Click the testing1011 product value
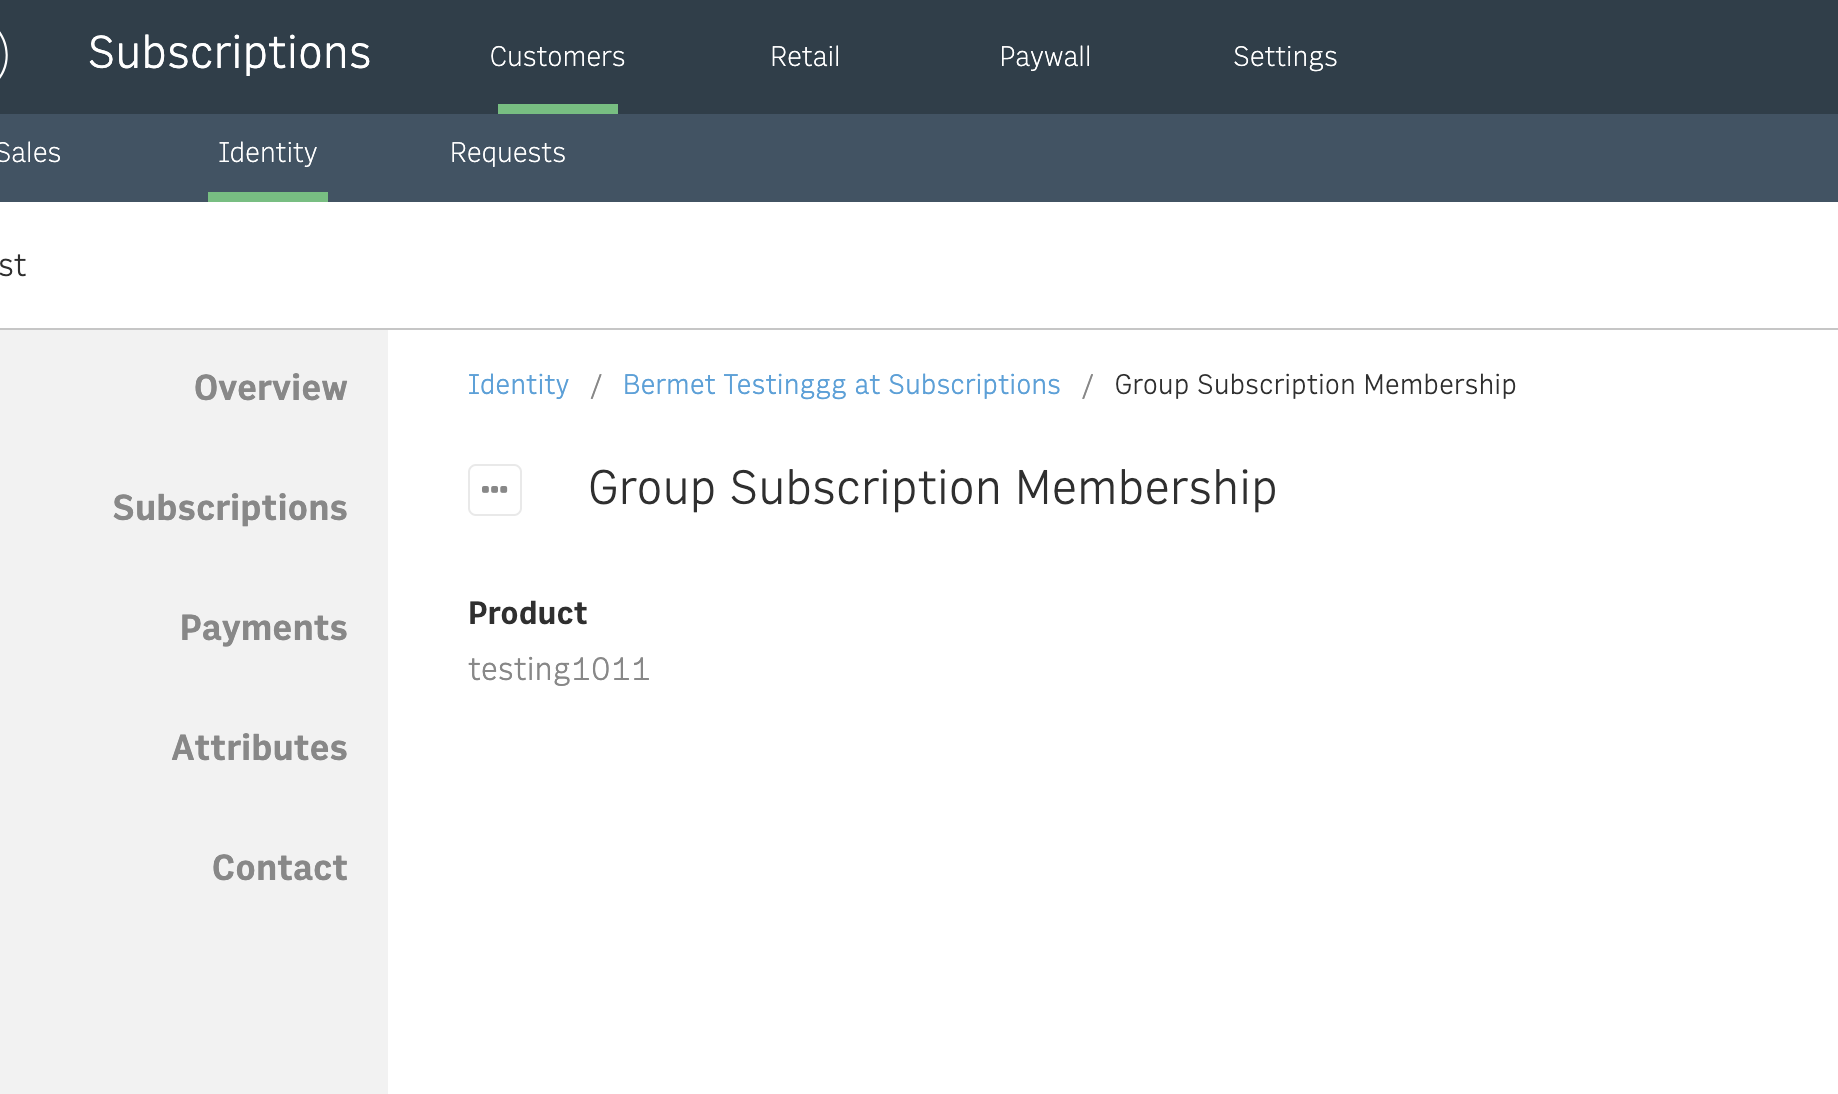 (559, 669)
